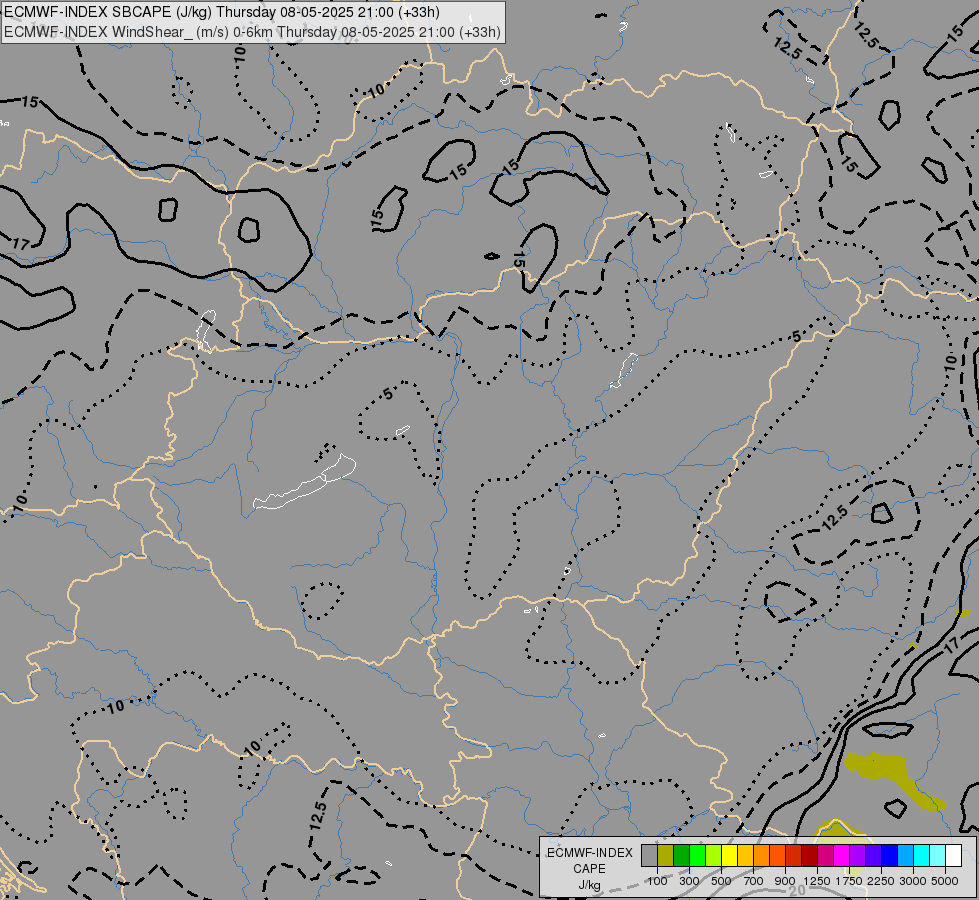Click the large white-outlined Lake Balaton shape
979x900 pixels.
tap(304, 483)
